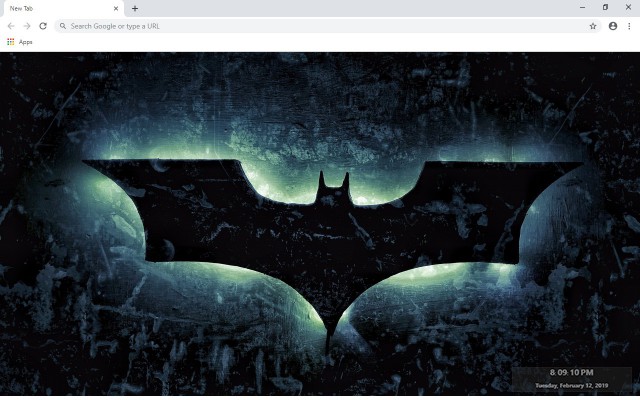Click the search magnifier in the address bar

63,26
